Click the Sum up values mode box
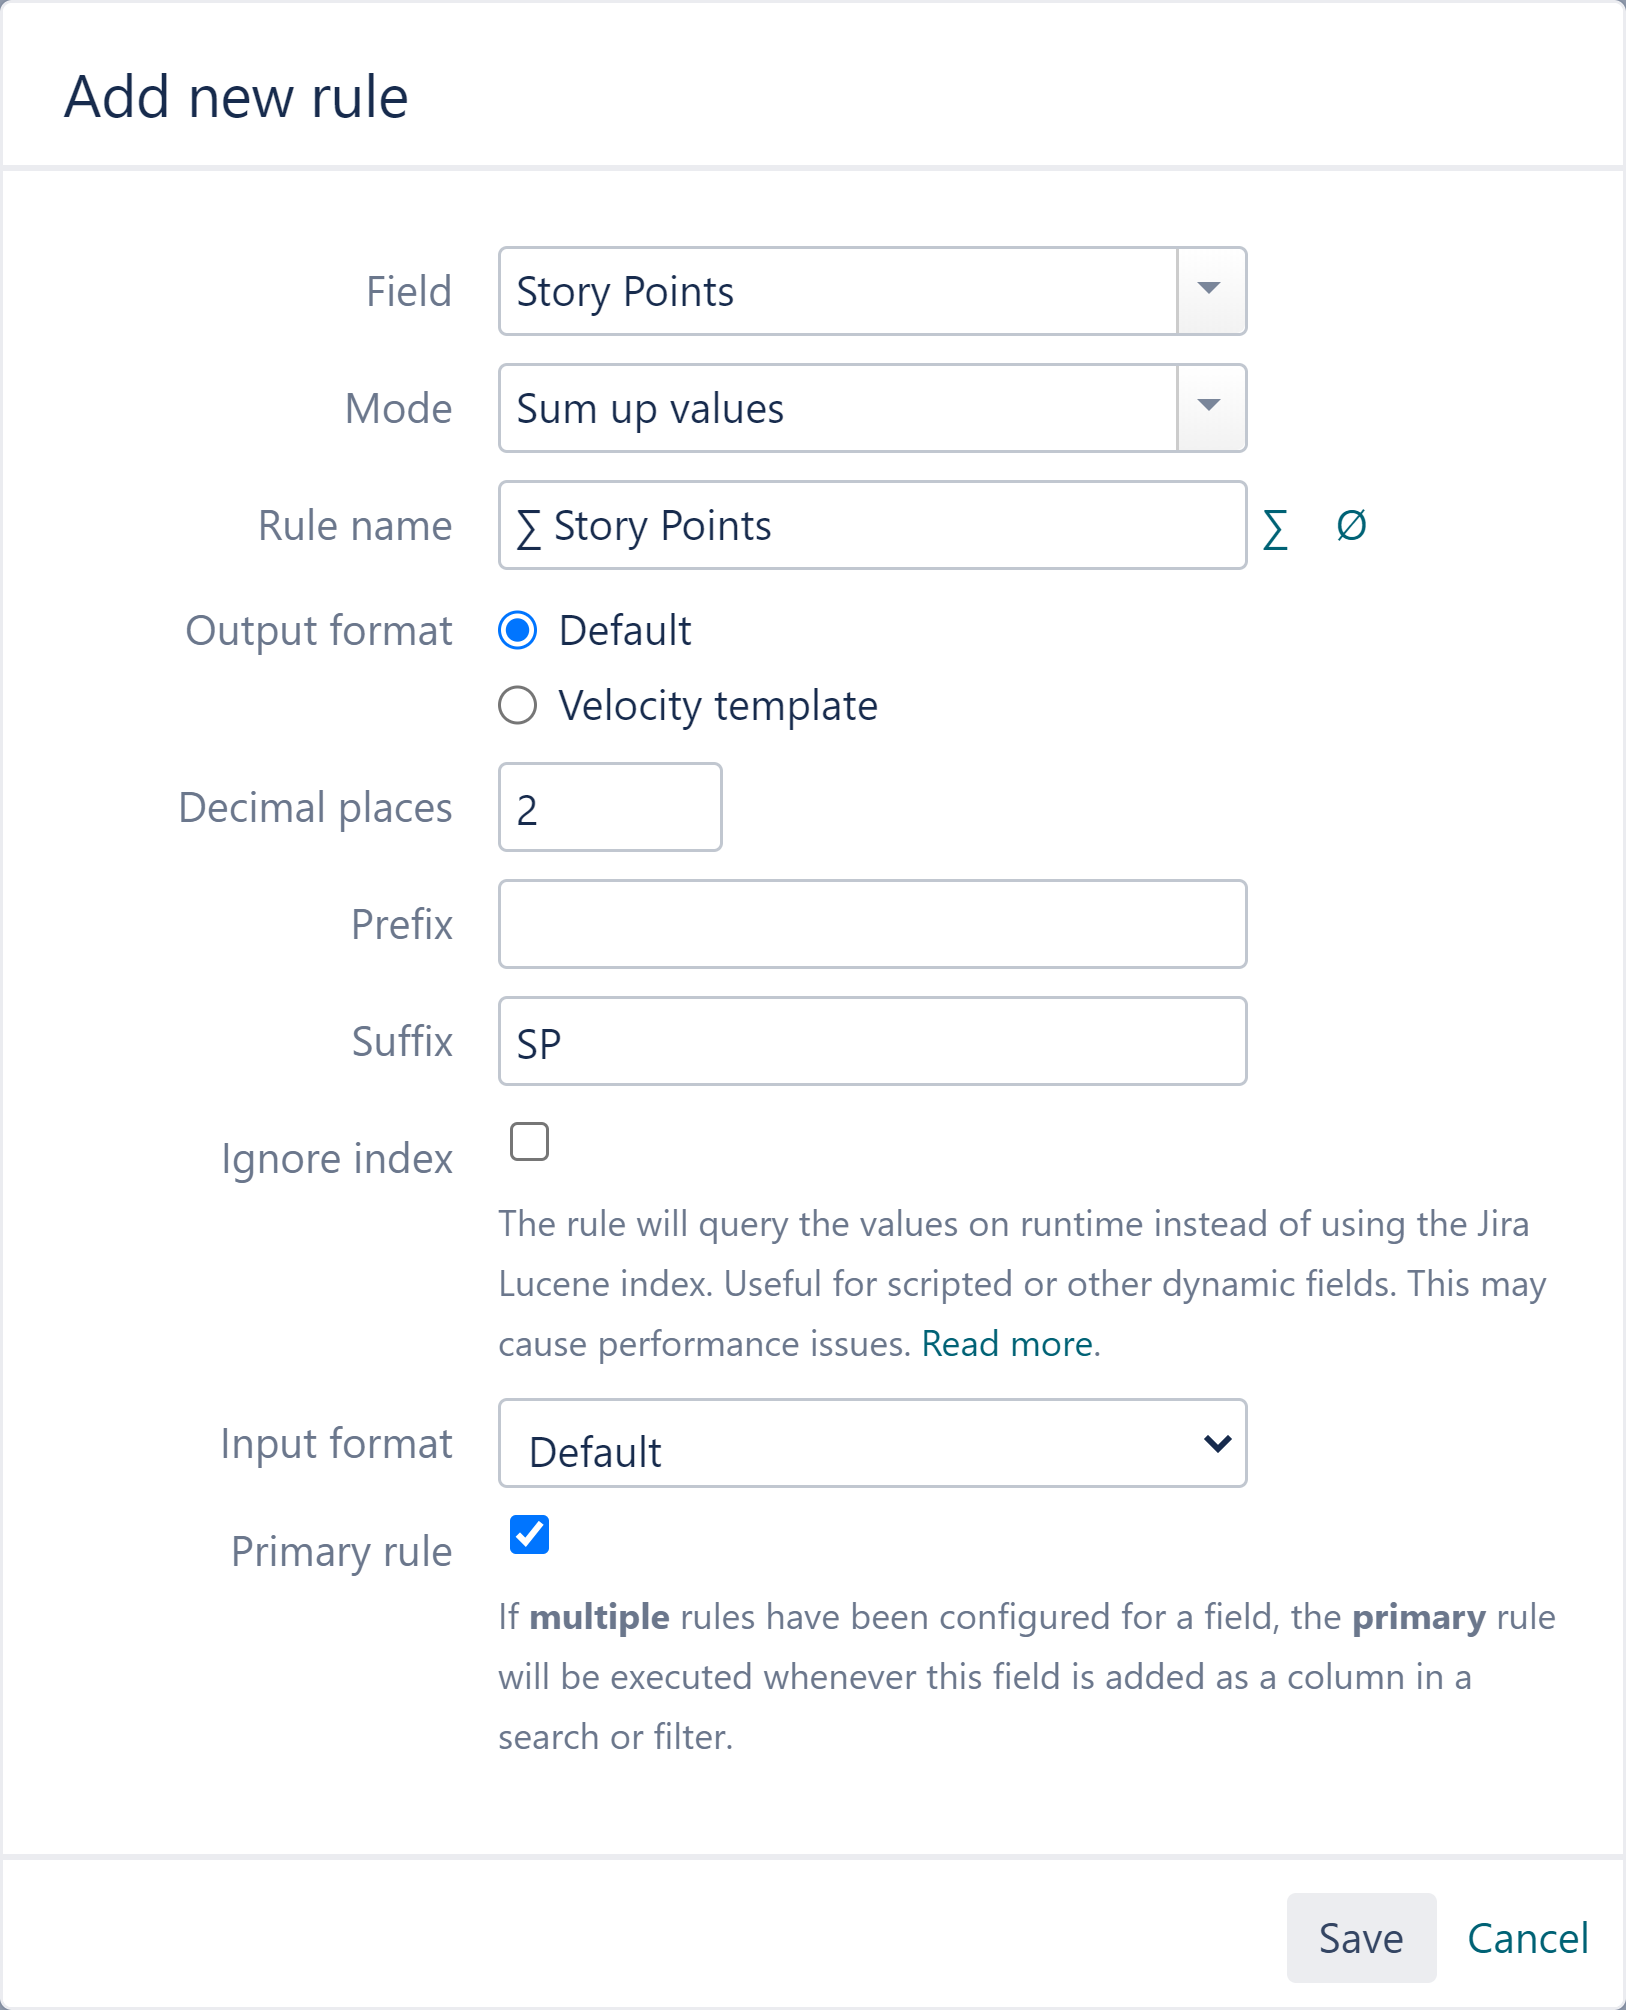1626x2010 pixels. [838, 408]
